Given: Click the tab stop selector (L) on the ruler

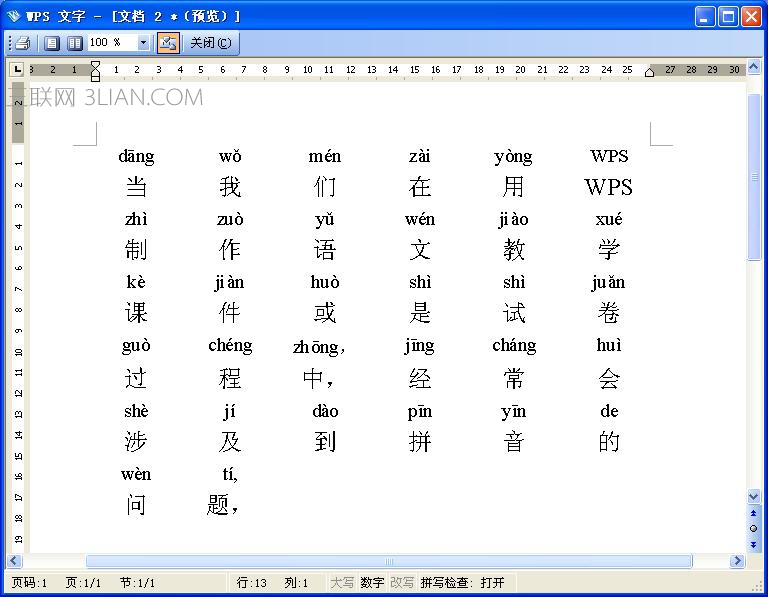Looking at the screenshot, I should pyautogui.click(x=17, y=69).
